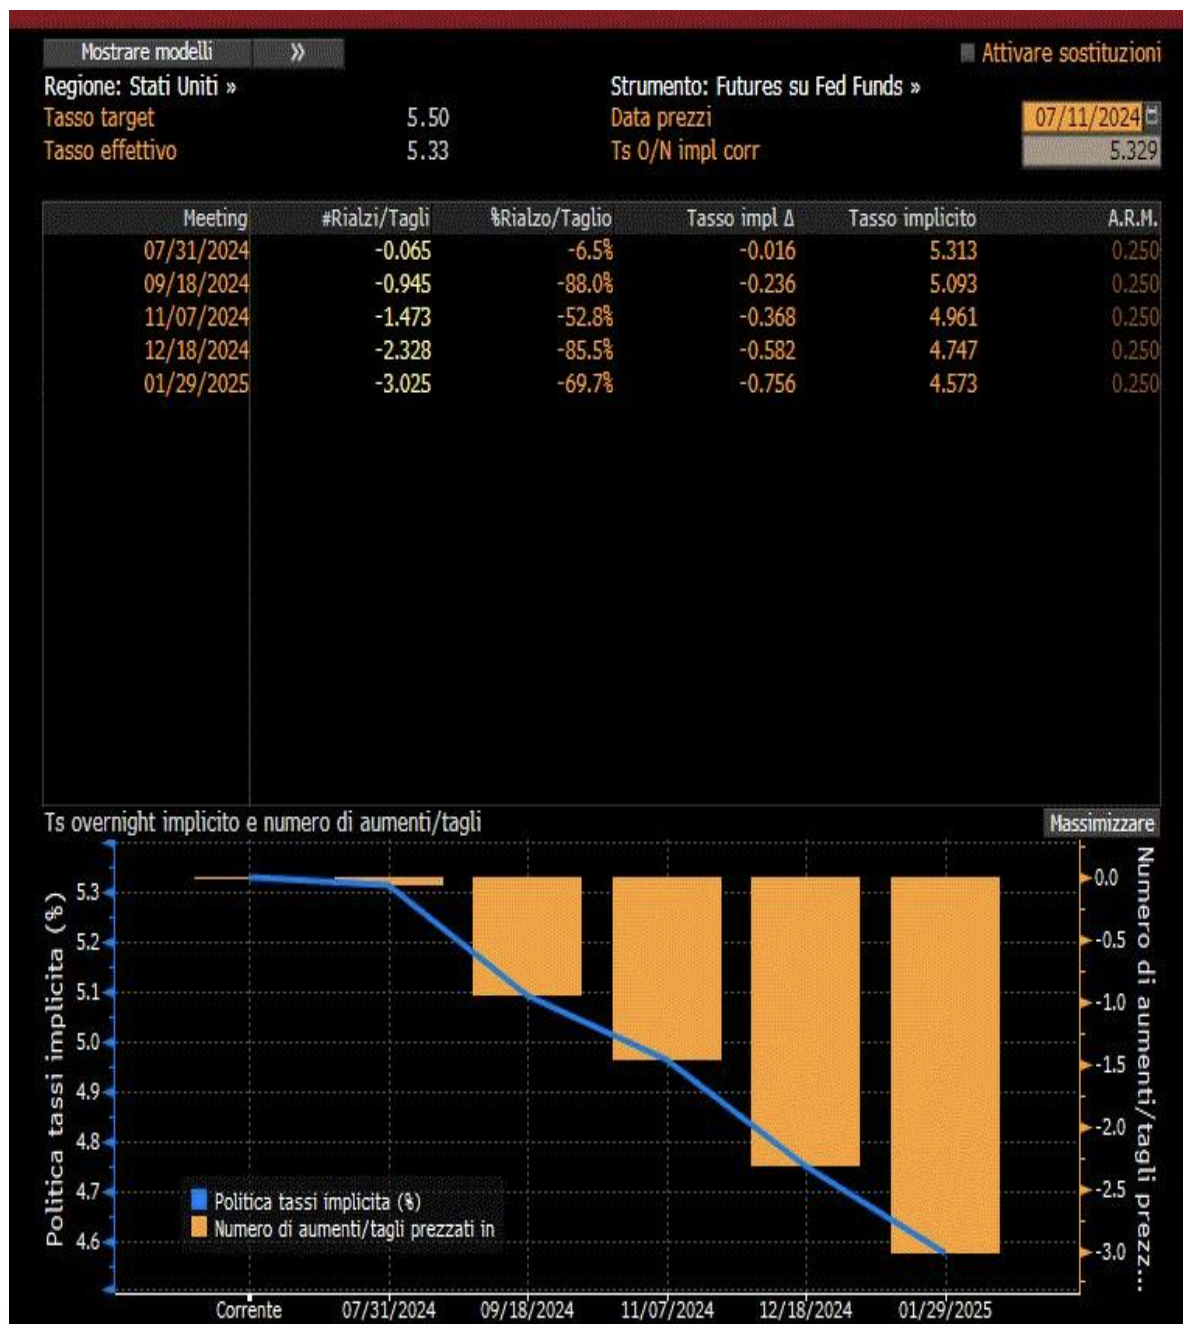Screen dimensions: 1184x1328
Task: Click the 4.573 implied rate cell
Action: tap(953, 383)
